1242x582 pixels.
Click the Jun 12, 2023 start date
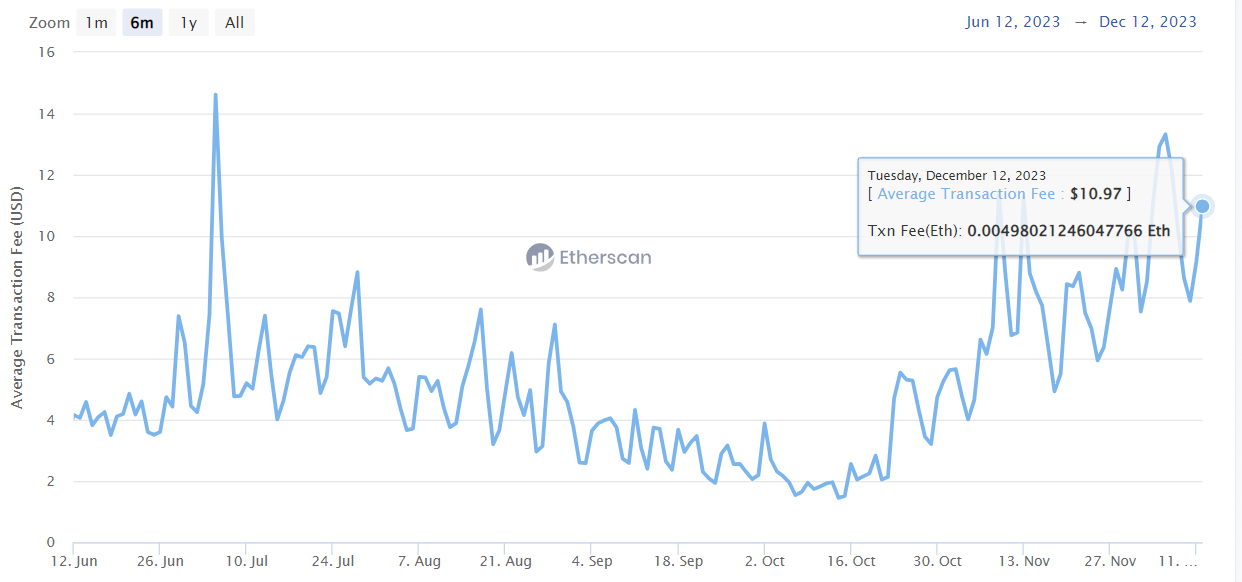pos(1013,22)
